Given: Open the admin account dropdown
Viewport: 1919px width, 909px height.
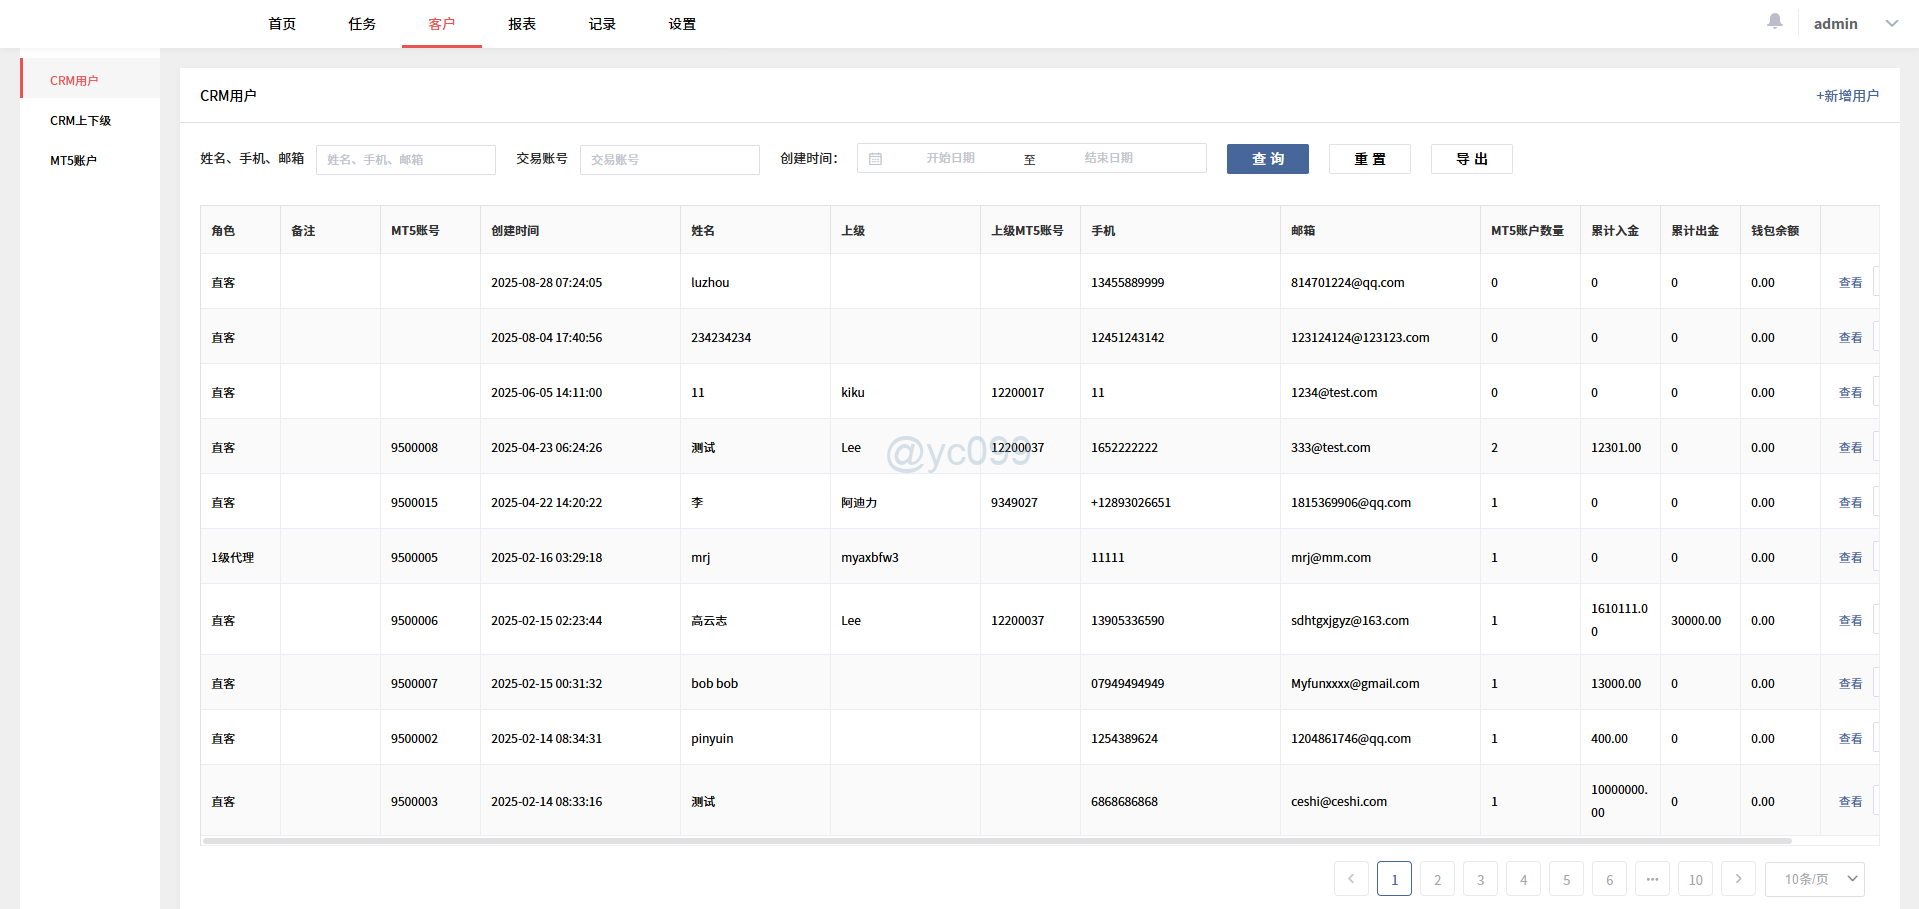Looking at the screenshot, I should (x=1855, y=23).
